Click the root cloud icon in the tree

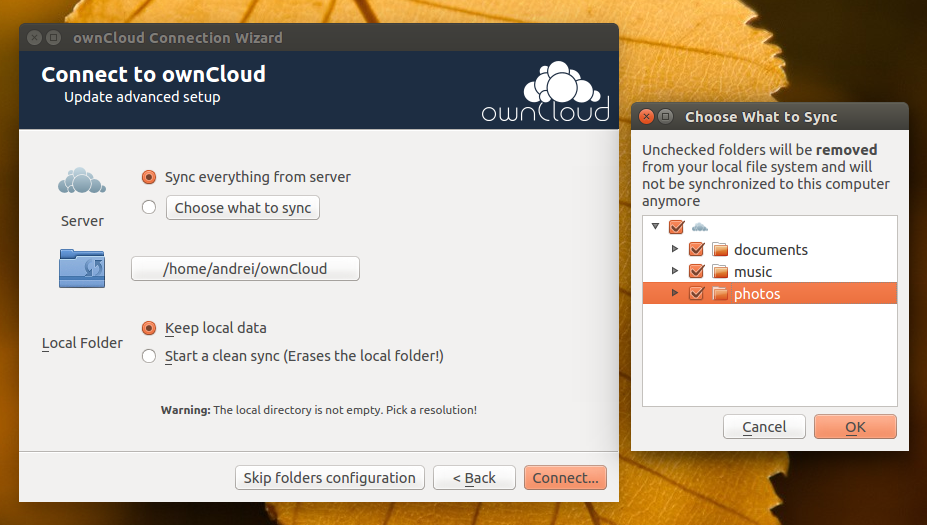coord(700,227)
